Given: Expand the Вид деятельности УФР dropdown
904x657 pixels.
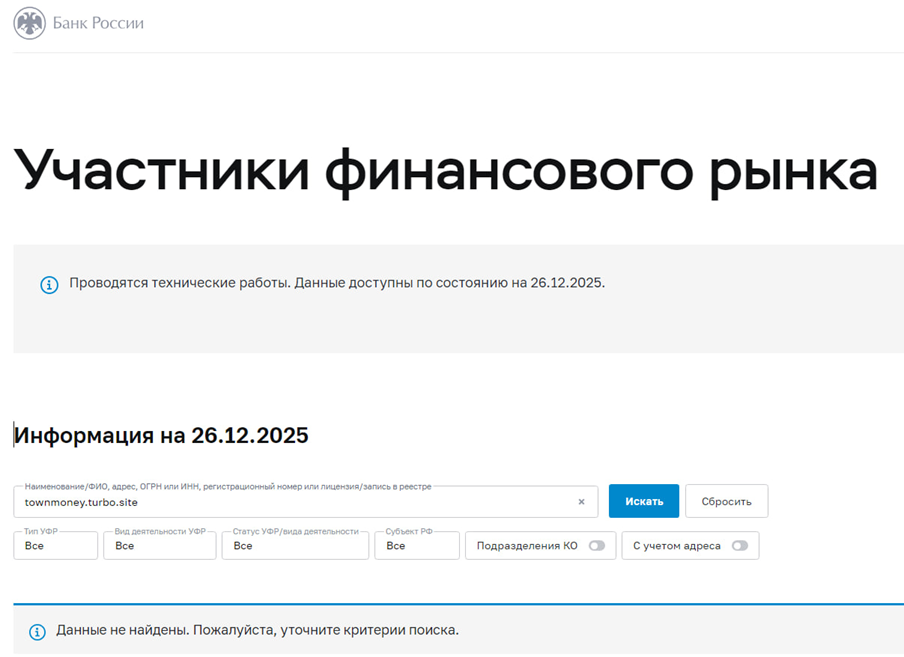Looking at the screenshot, I should click(x=160, y=545).
